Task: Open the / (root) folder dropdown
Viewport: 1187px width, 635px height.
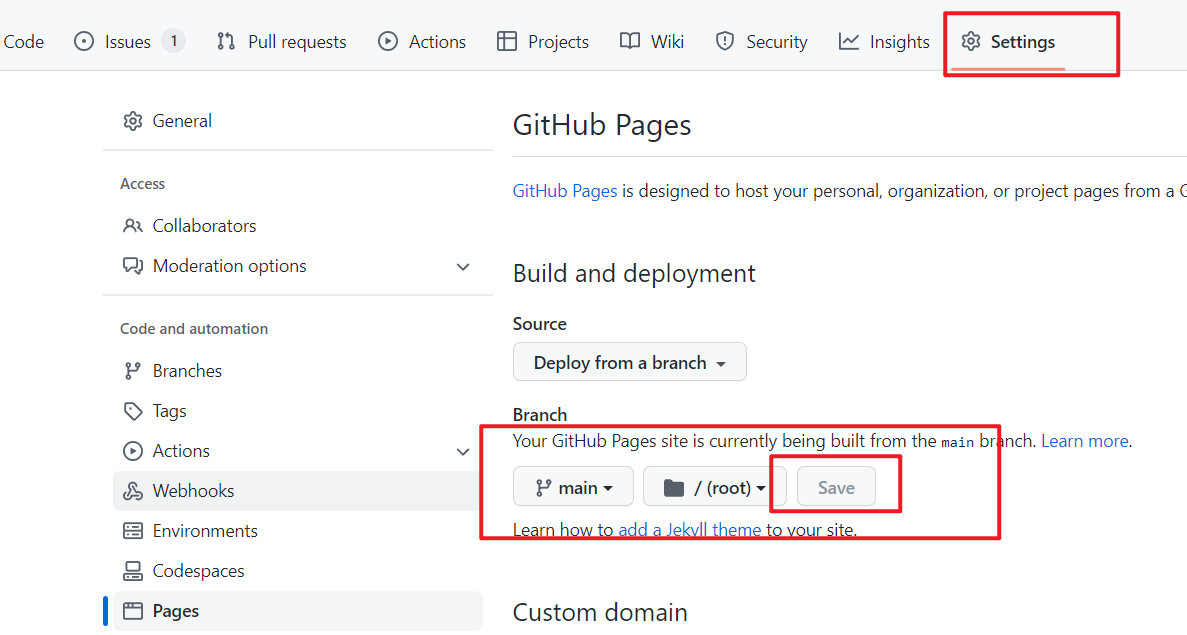Action: click(714, 487)
